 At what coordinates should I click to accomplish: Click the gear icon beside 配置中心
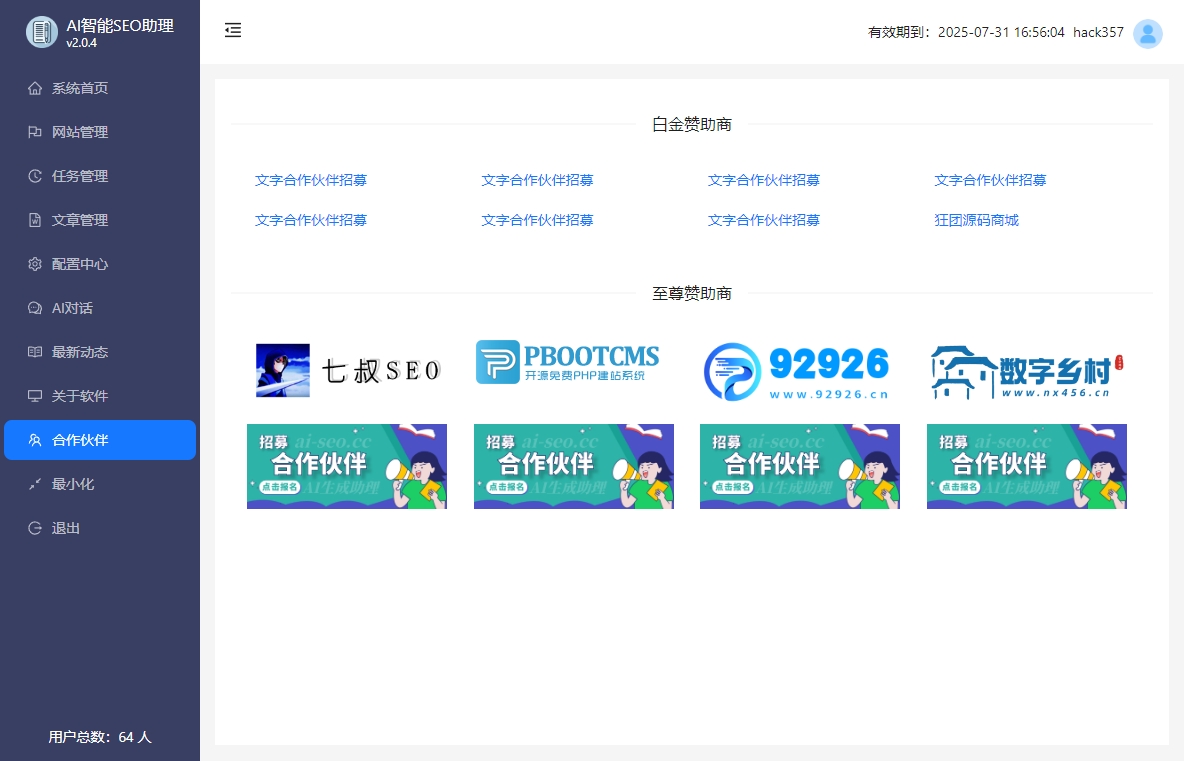click(x=35, y=264)
